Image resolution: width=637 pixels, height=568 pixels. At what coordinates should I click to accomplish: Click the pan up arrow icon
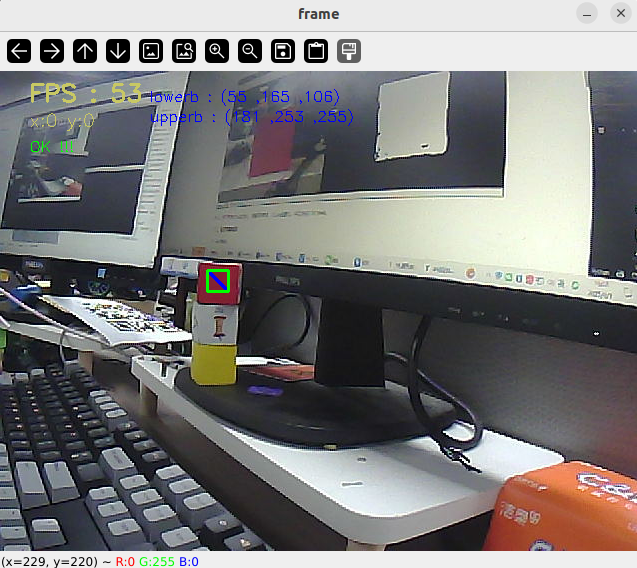click(x=85, y=51)
